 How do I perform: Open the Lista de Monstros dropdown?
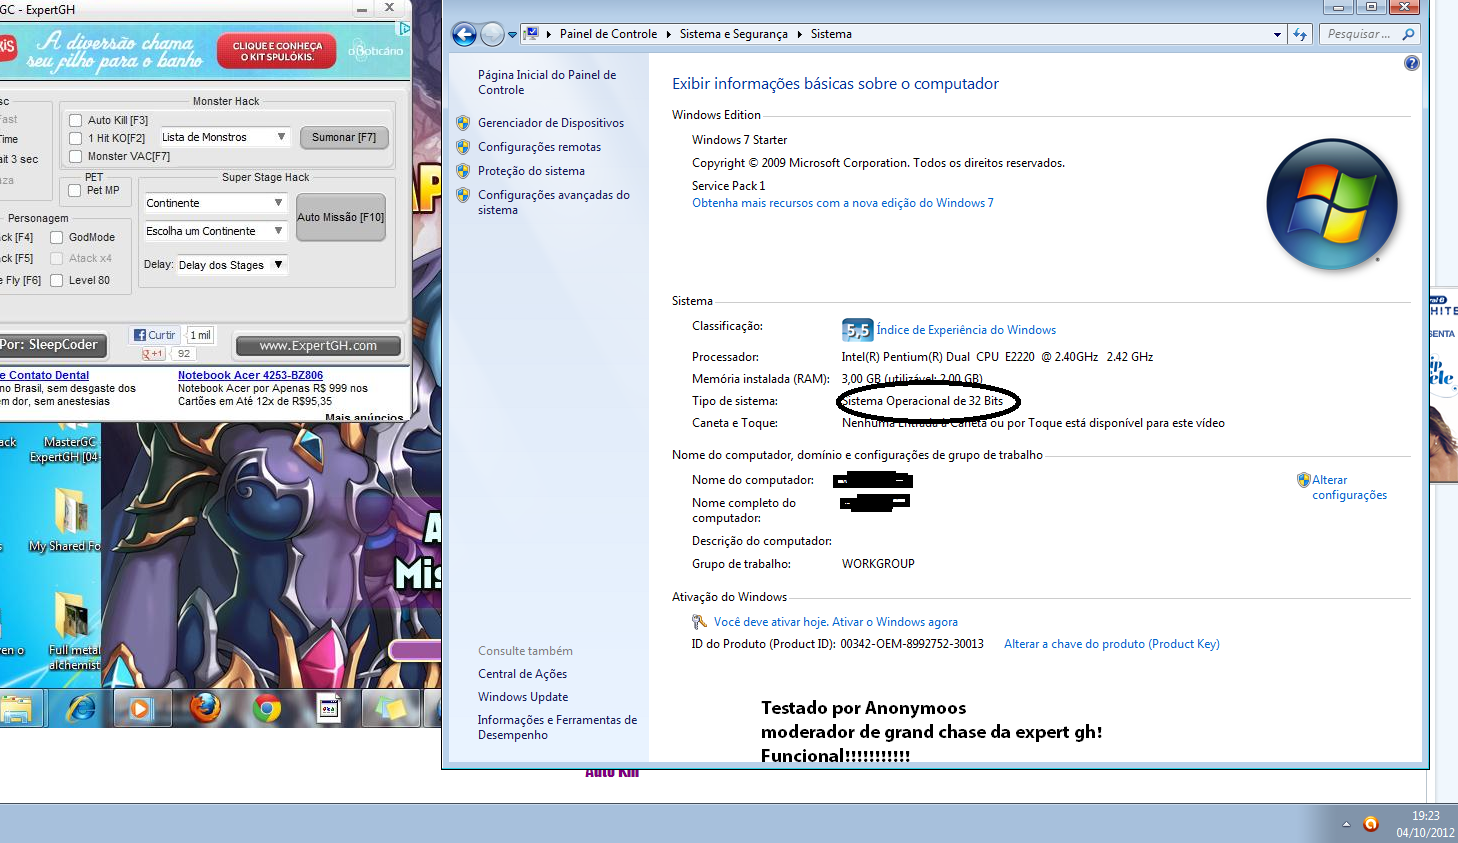tap(224, 137)
